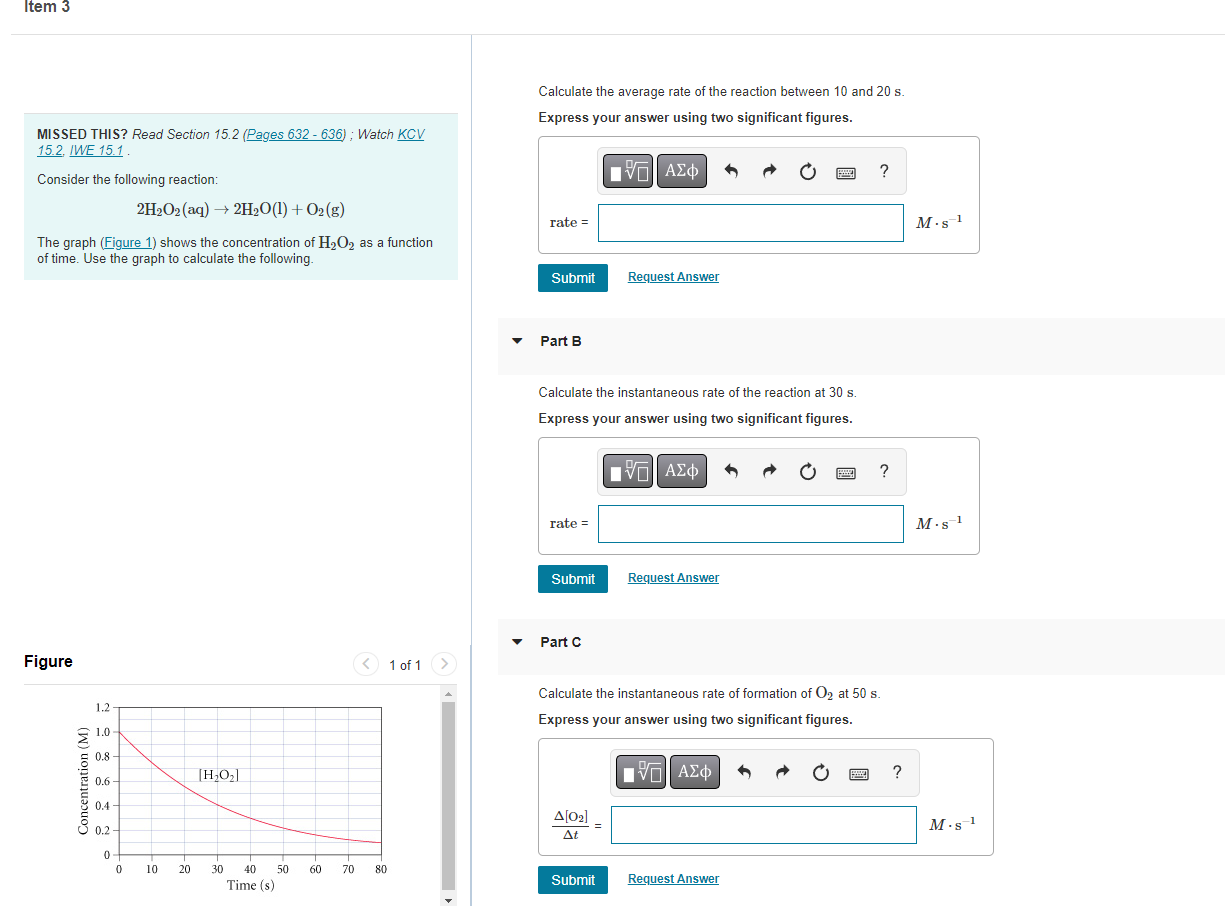Open keyboard shortcuts in Part B toolbar
The width and height of the screenshot is (1225, 906).
846,473
